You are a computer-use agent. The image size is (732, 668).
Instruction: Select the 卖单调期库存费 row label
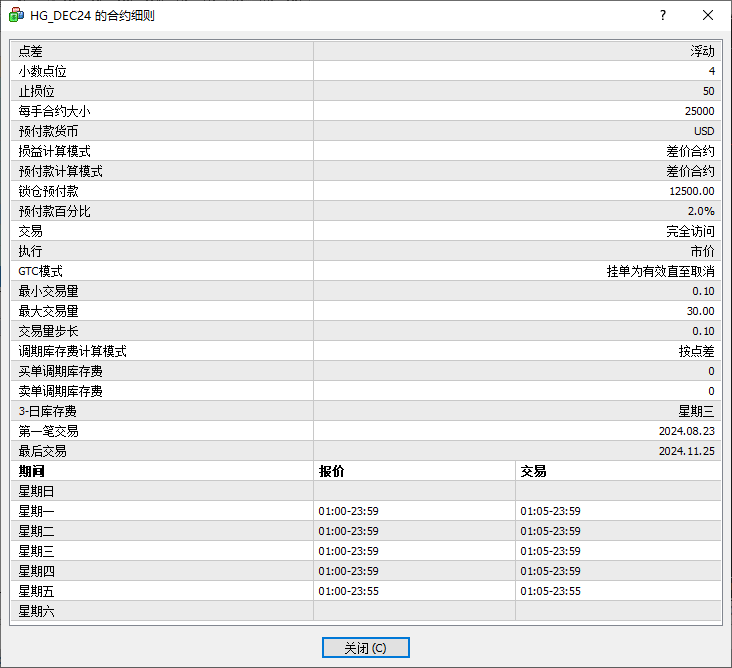coord(61,391)
